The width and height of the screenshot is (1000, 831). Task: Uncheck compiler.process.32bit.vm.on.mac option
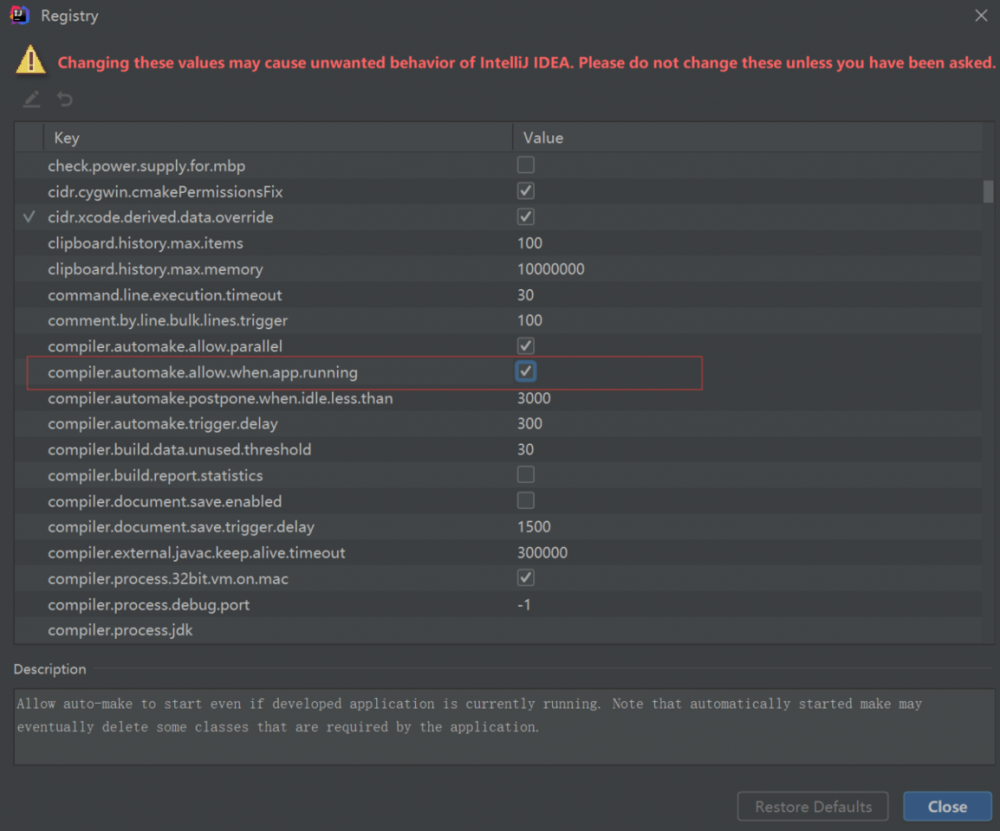pos(525,578)
